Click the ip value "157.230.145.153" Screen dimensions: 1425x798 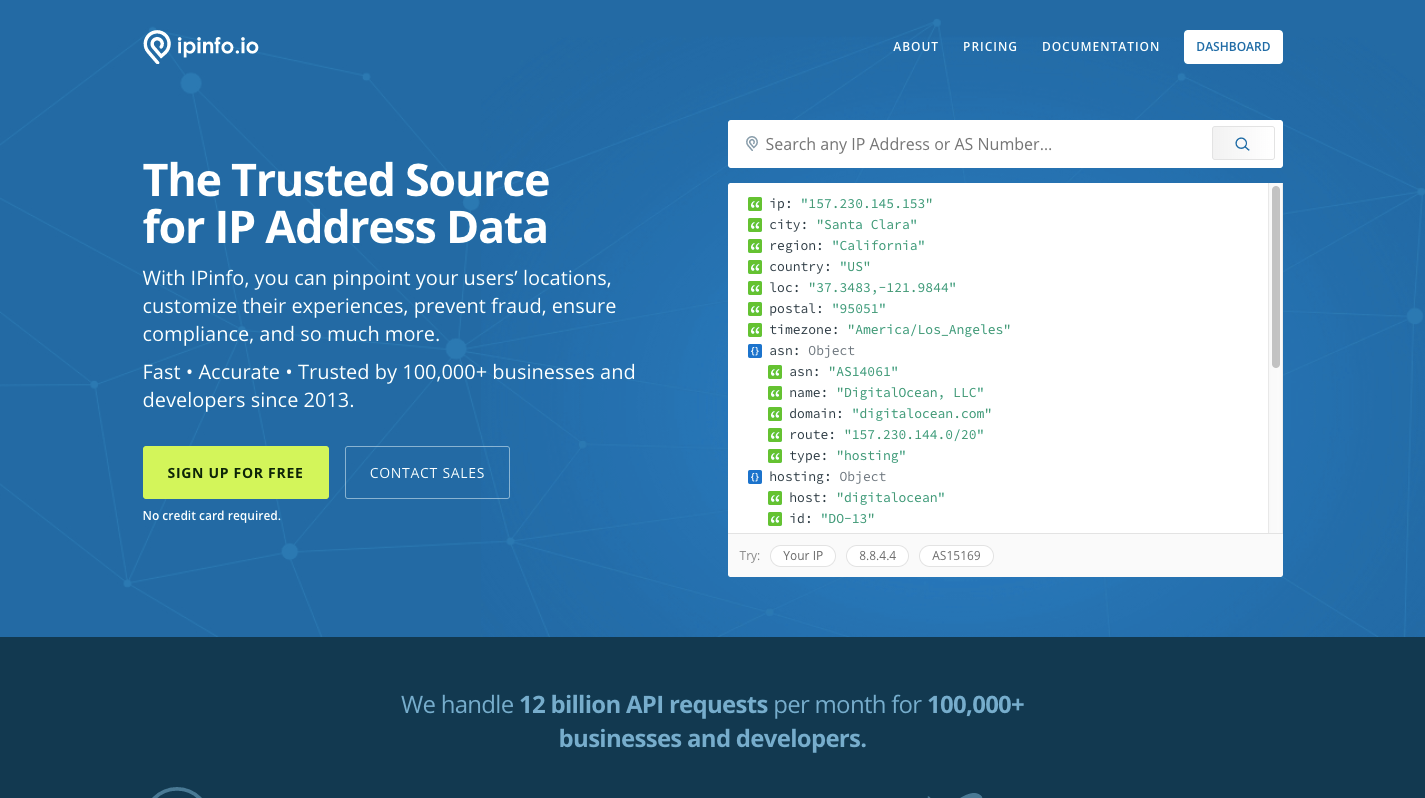867,204
